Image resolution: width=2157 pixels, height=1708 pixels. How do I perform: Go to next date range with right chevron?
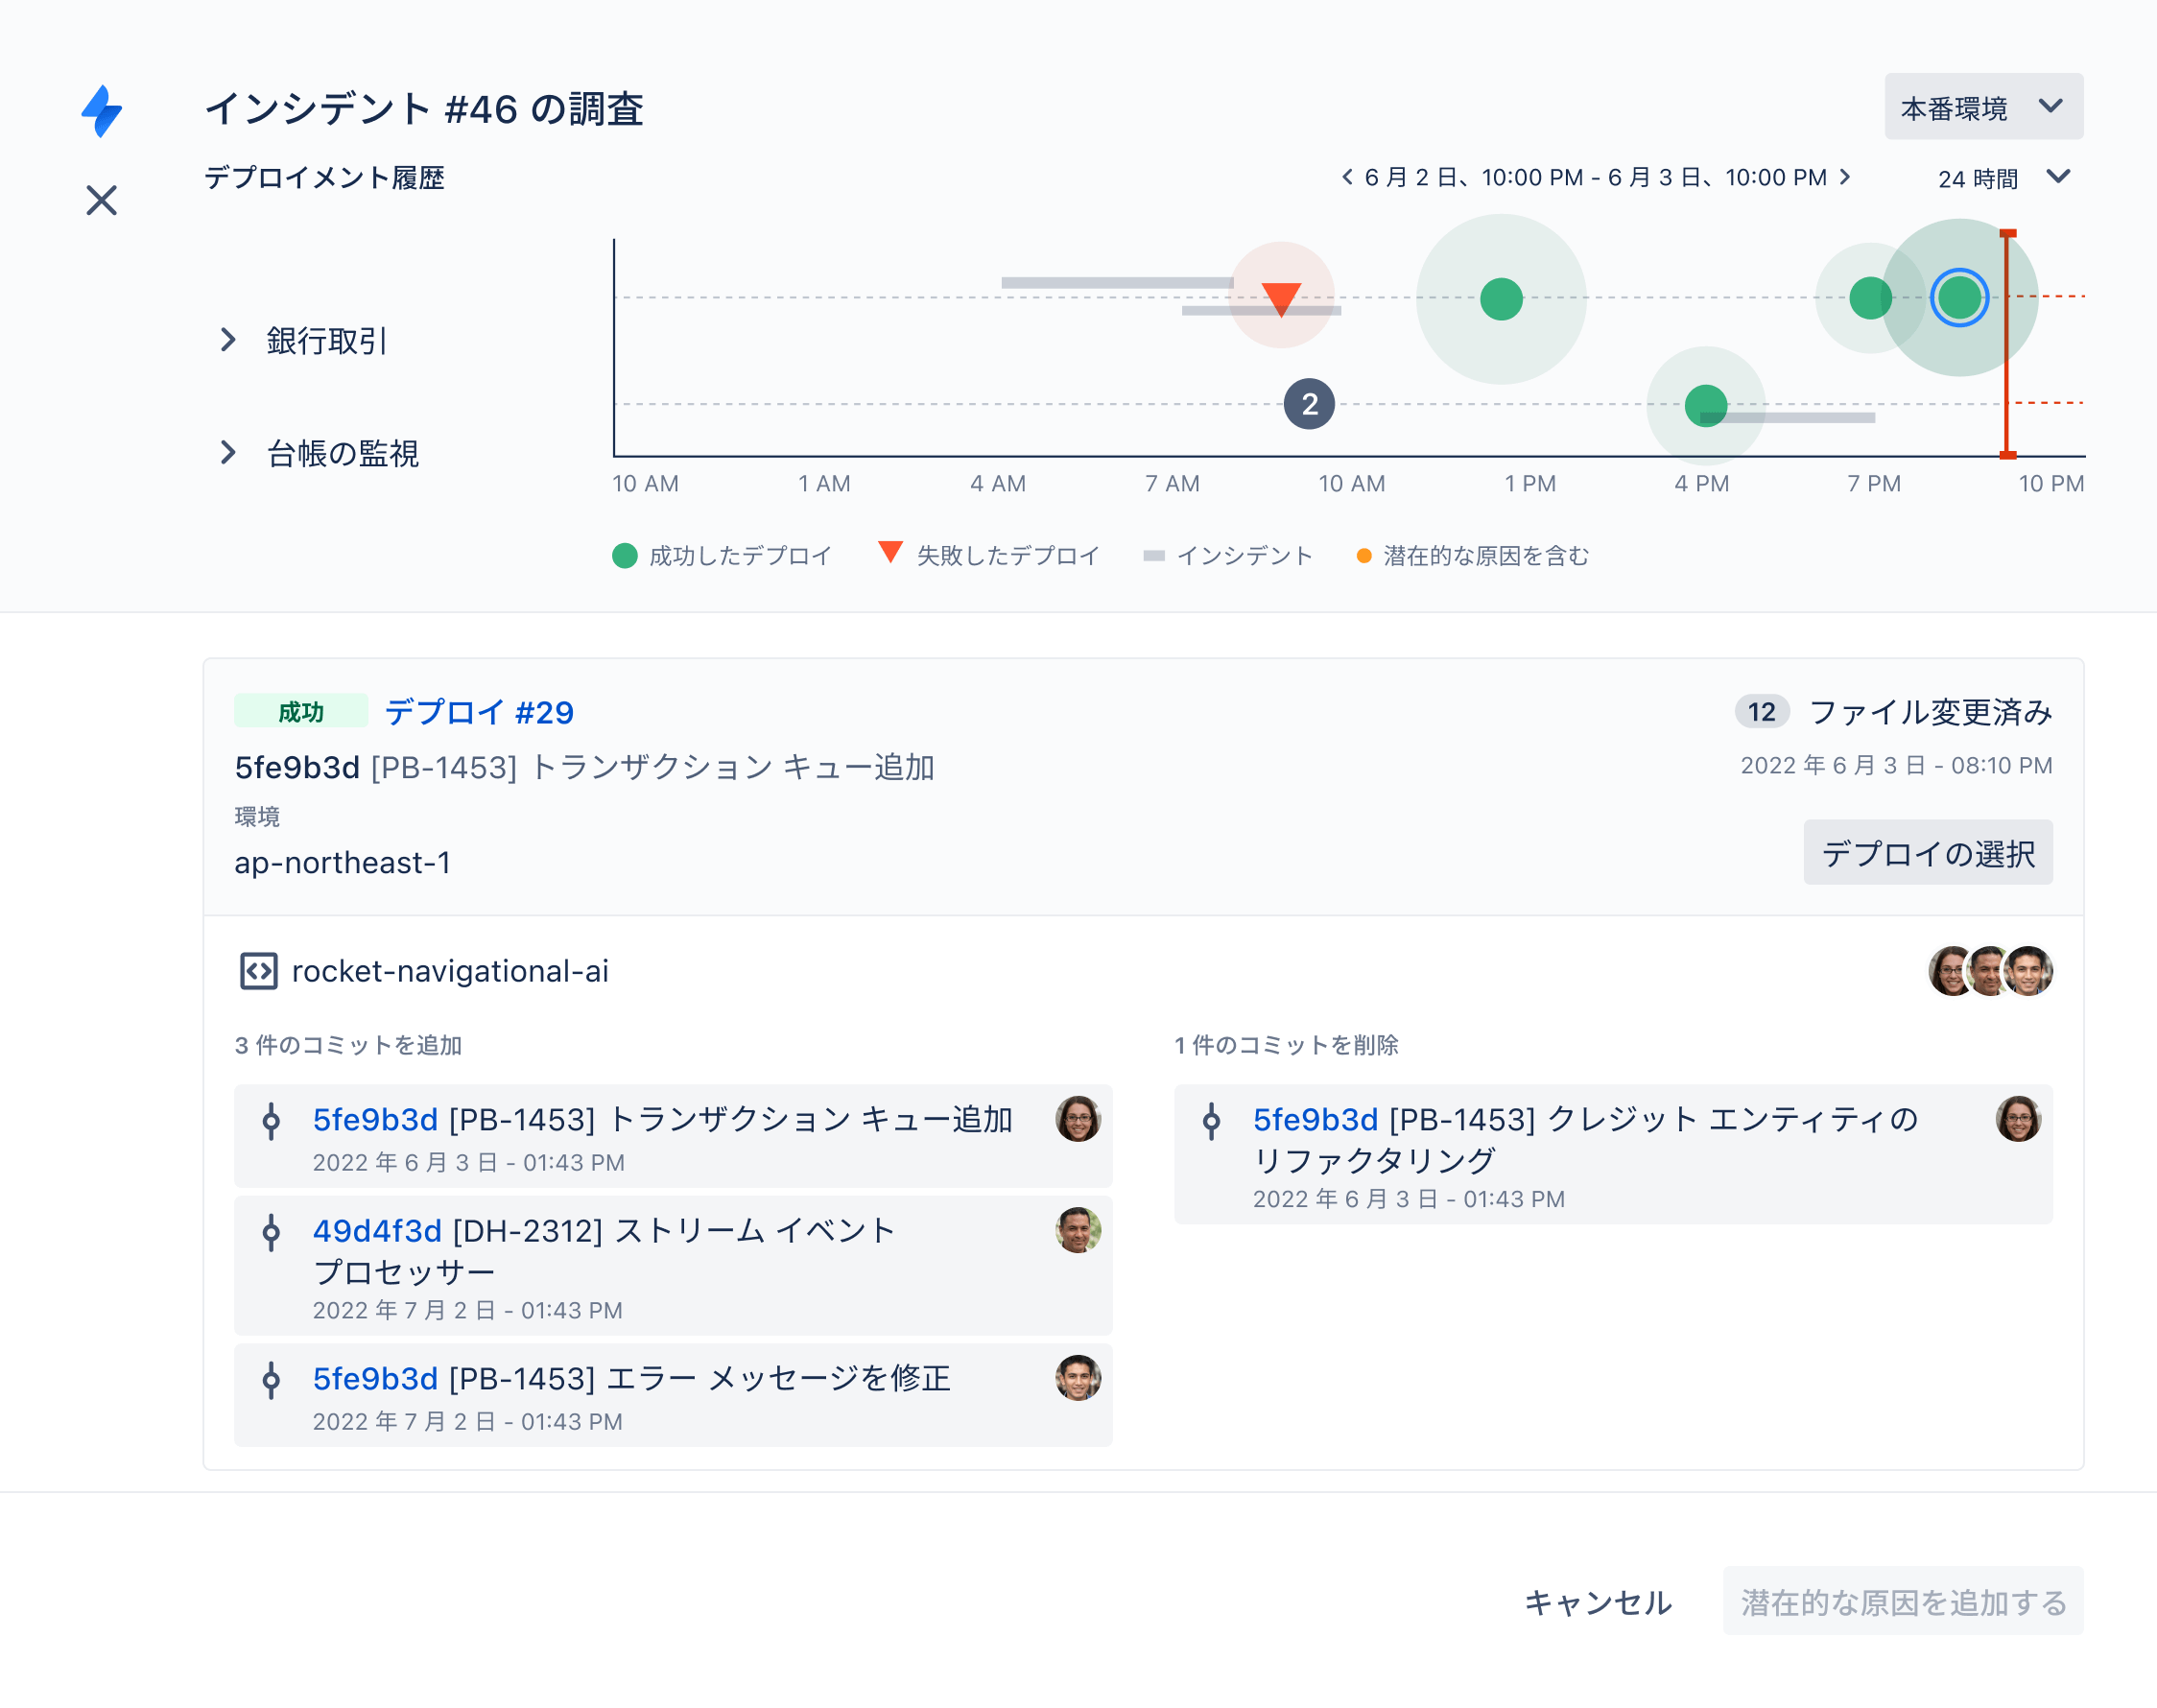pyautogui.click(x=1845, y=177)
